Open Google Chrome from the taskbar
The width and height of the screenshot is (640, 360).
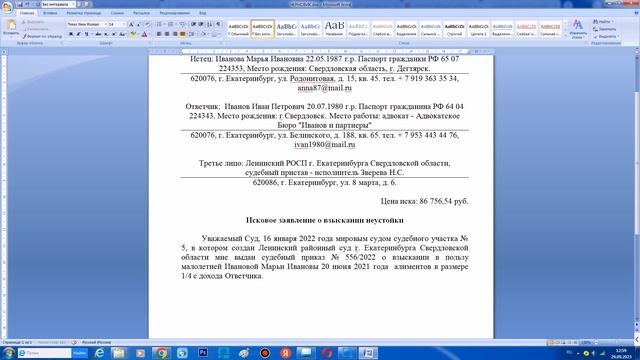tap(162, 353)
